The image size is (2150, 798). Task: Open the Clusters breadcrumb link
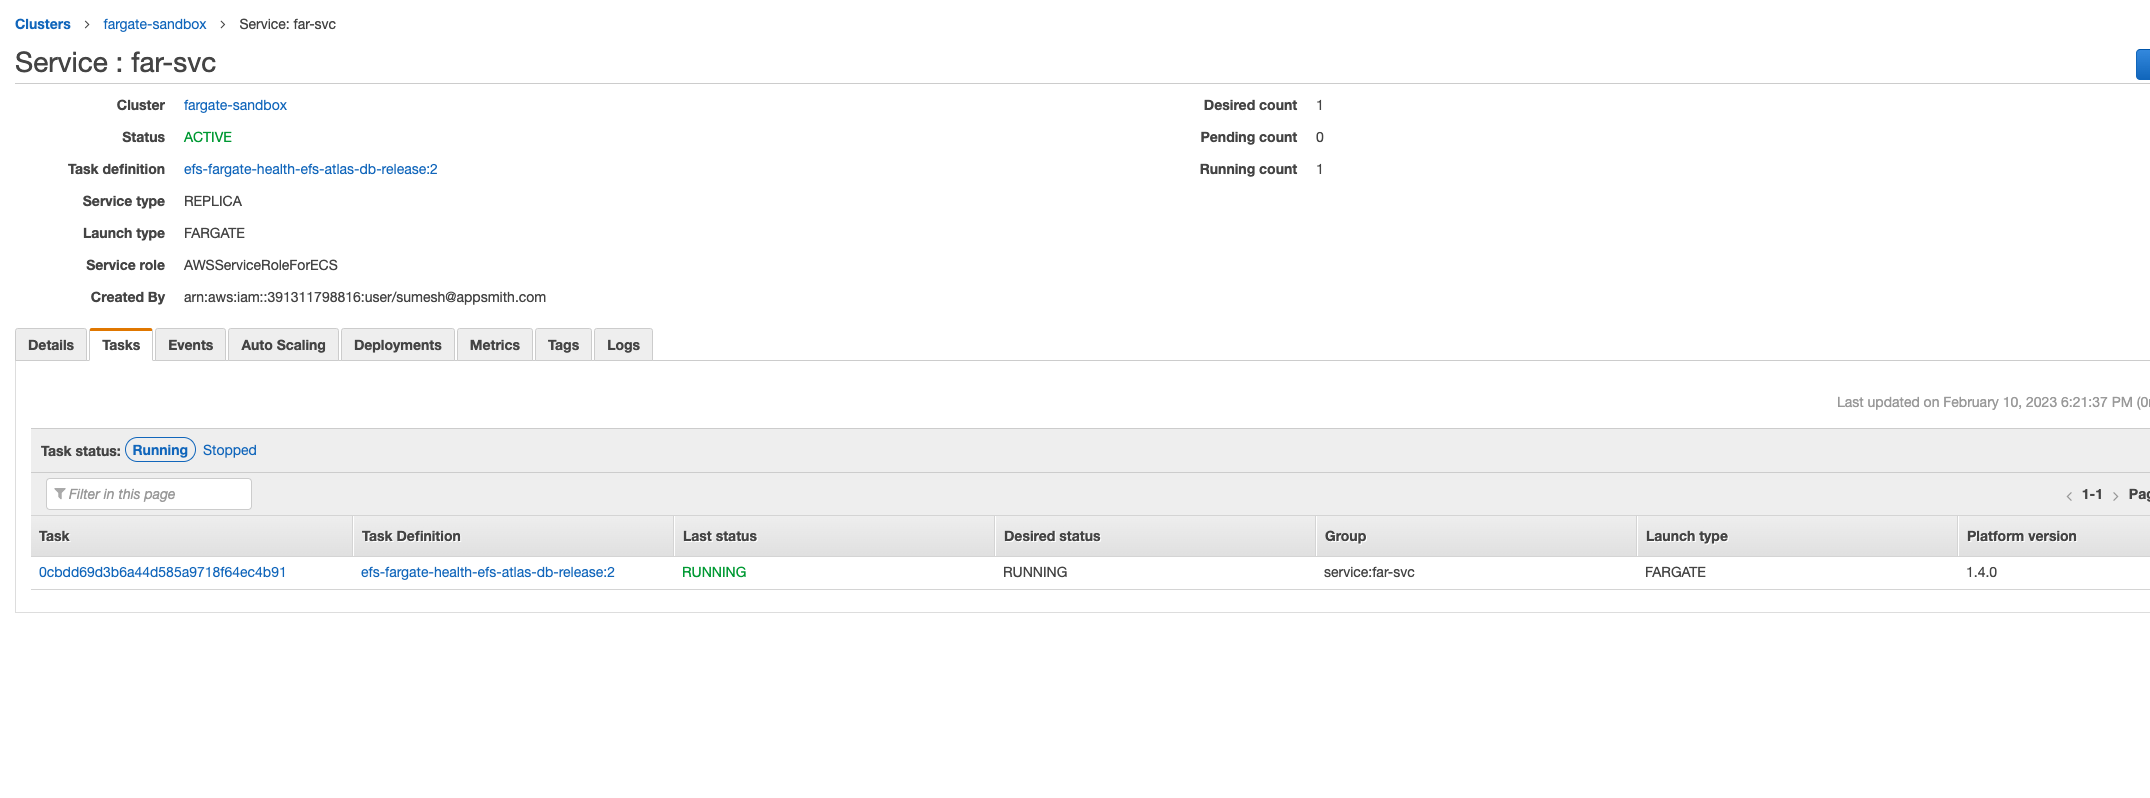42,24
